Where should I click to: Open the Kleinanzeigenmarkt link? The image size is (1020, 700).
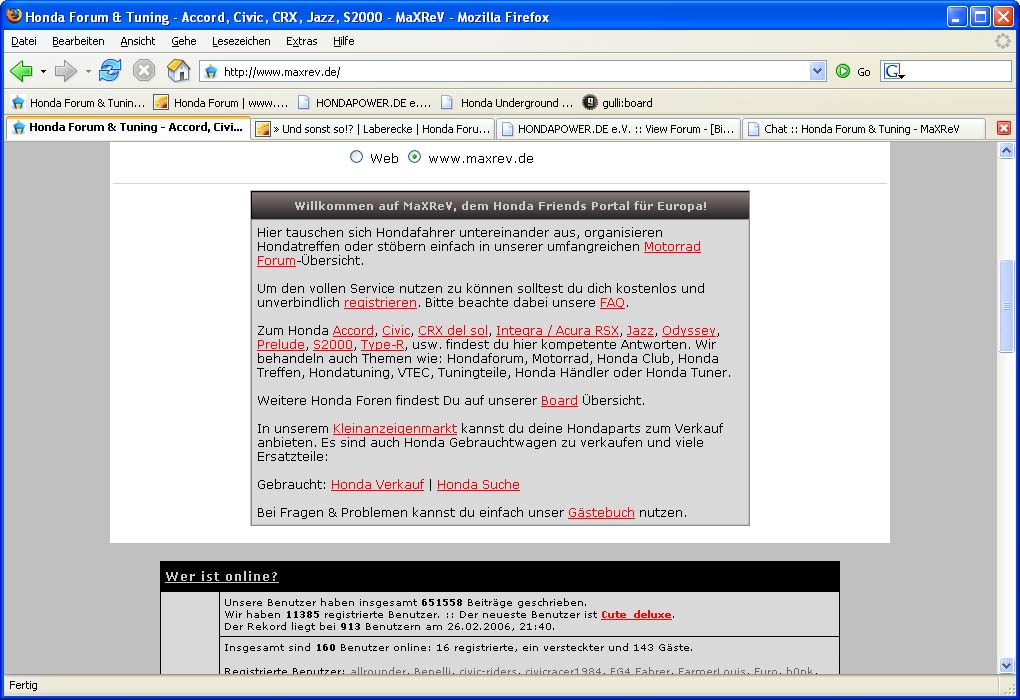[x=394, y=428]
